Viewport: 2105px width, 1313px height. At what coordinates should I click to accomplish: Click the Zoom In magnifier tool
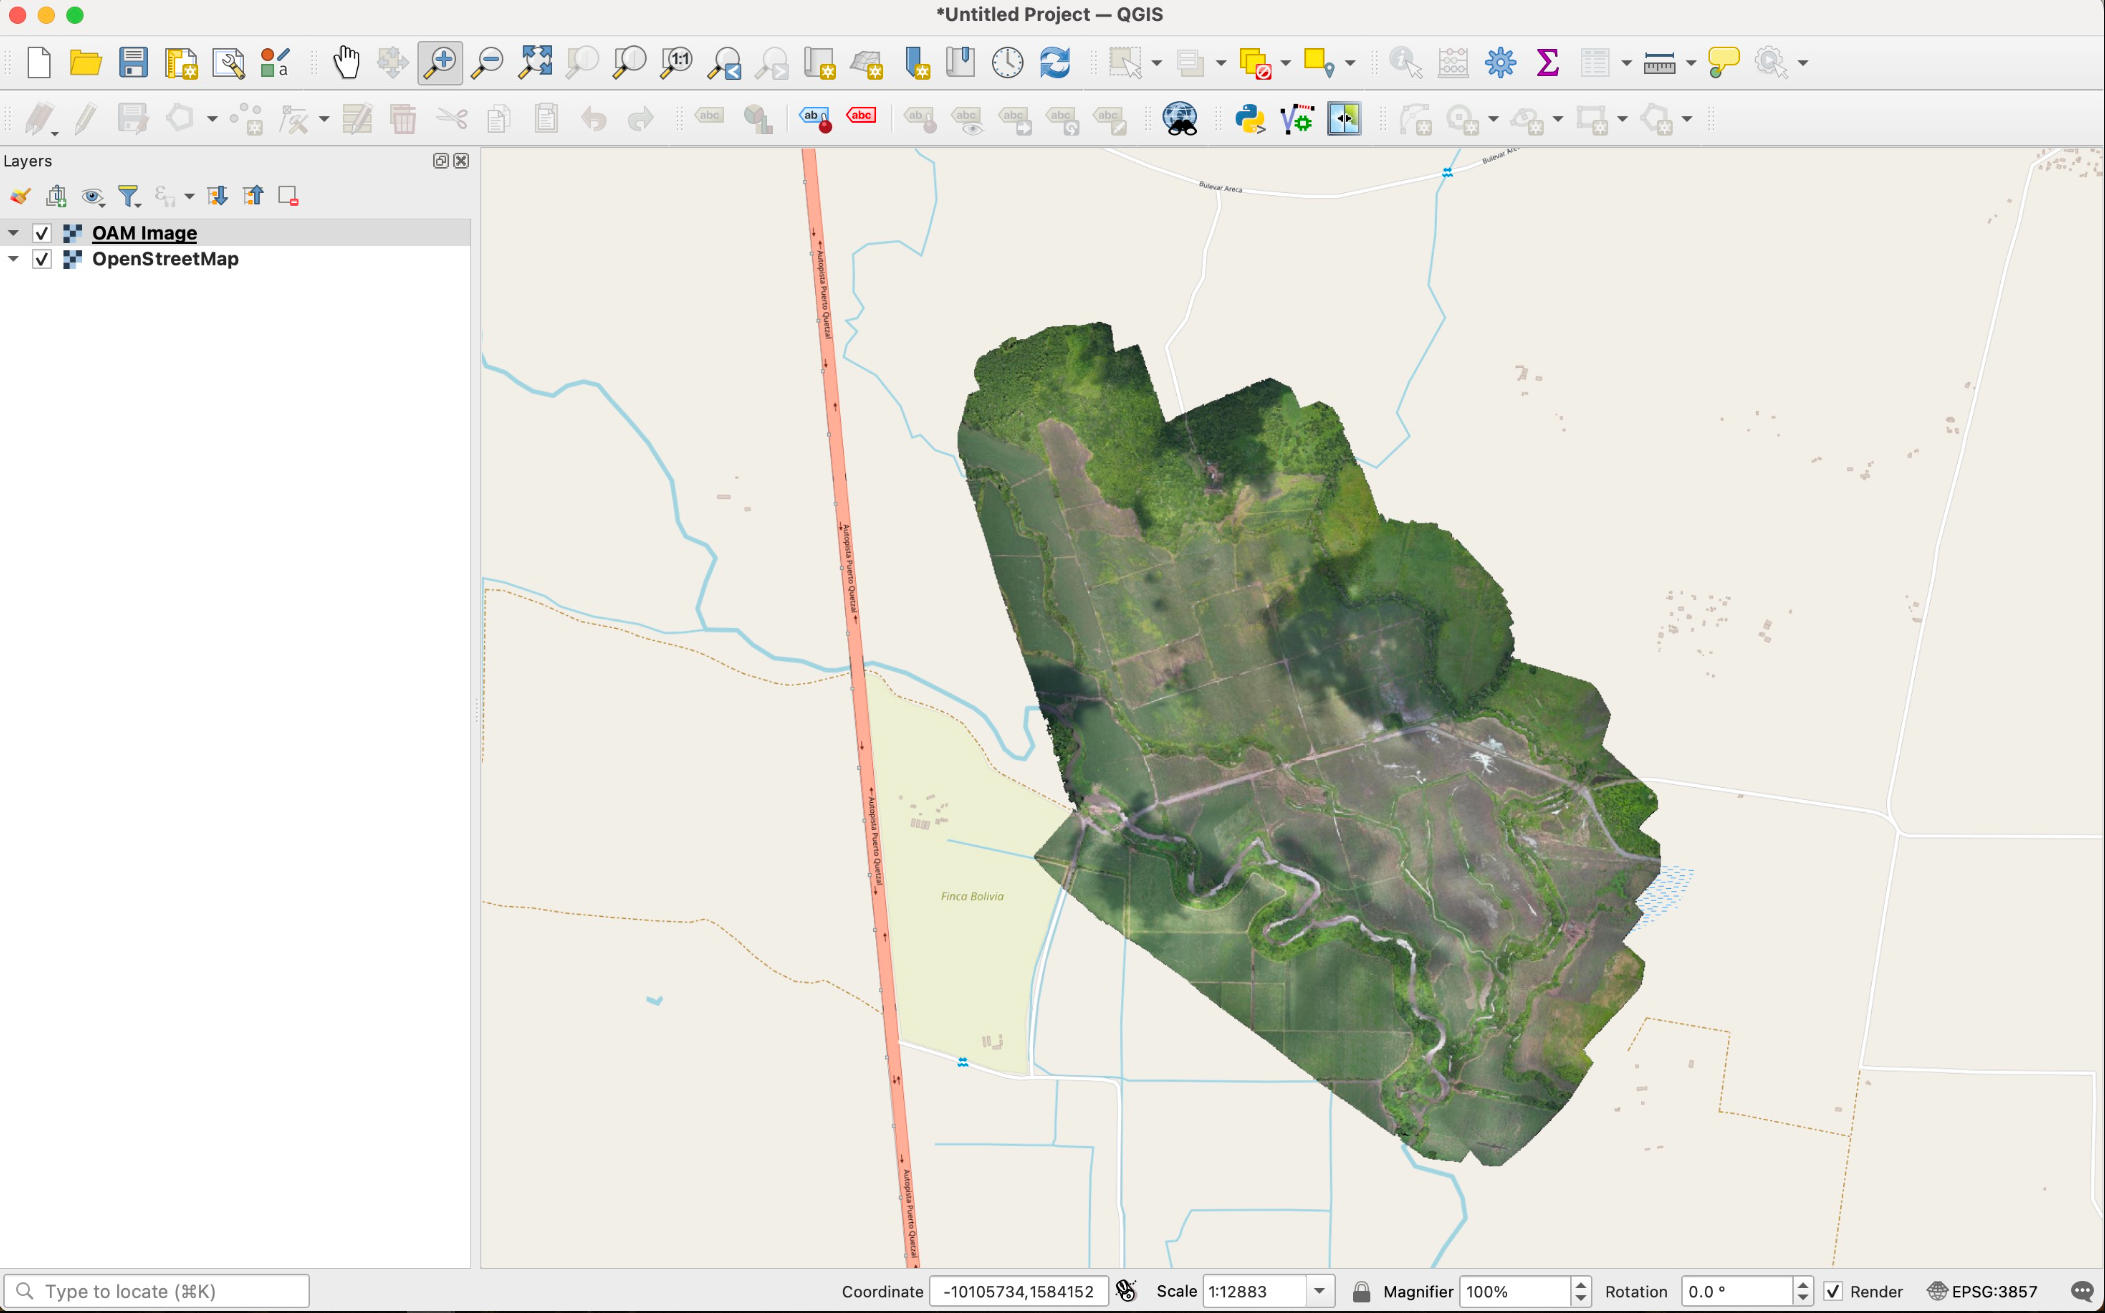click(x=440, y=62)
